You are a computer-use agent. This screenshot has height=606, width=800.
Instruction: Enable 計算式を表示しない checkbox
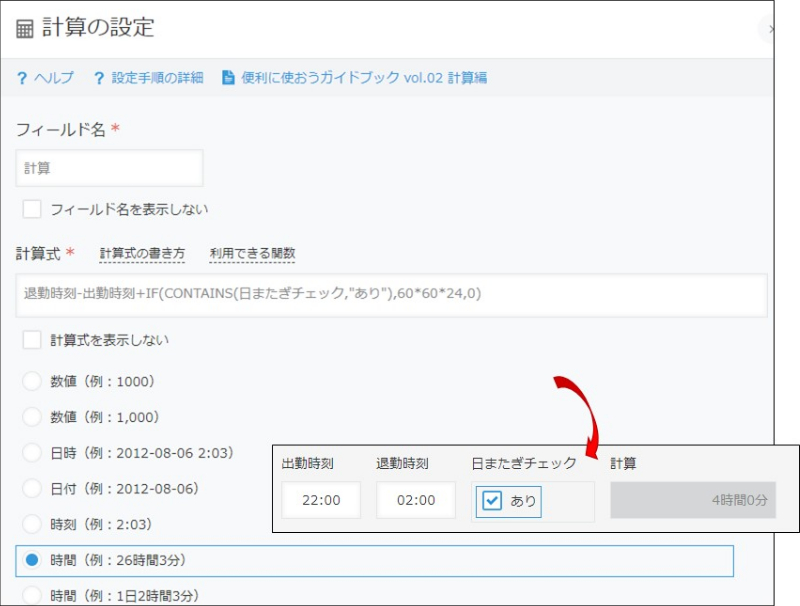(32, 340)
